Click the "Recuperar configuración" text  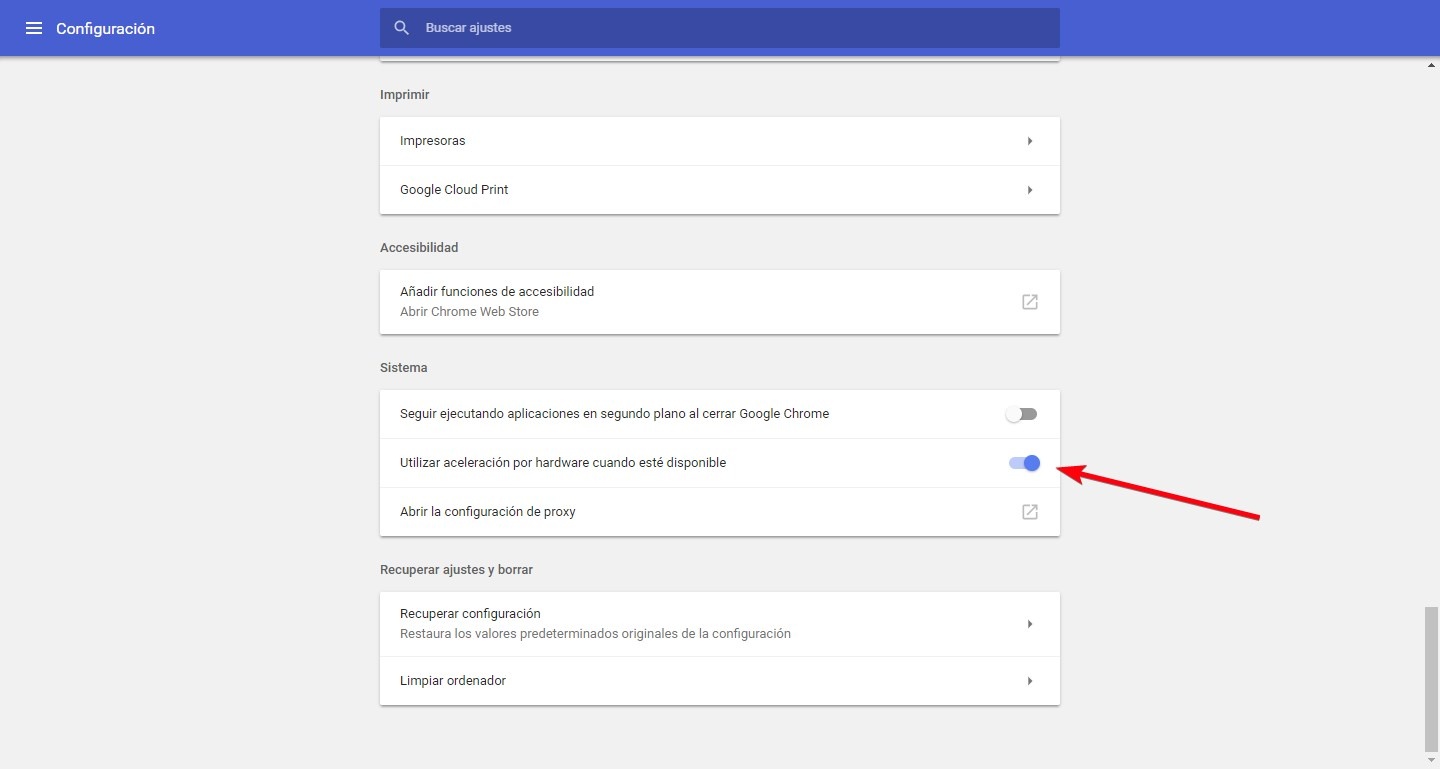(x=470, y=614)
